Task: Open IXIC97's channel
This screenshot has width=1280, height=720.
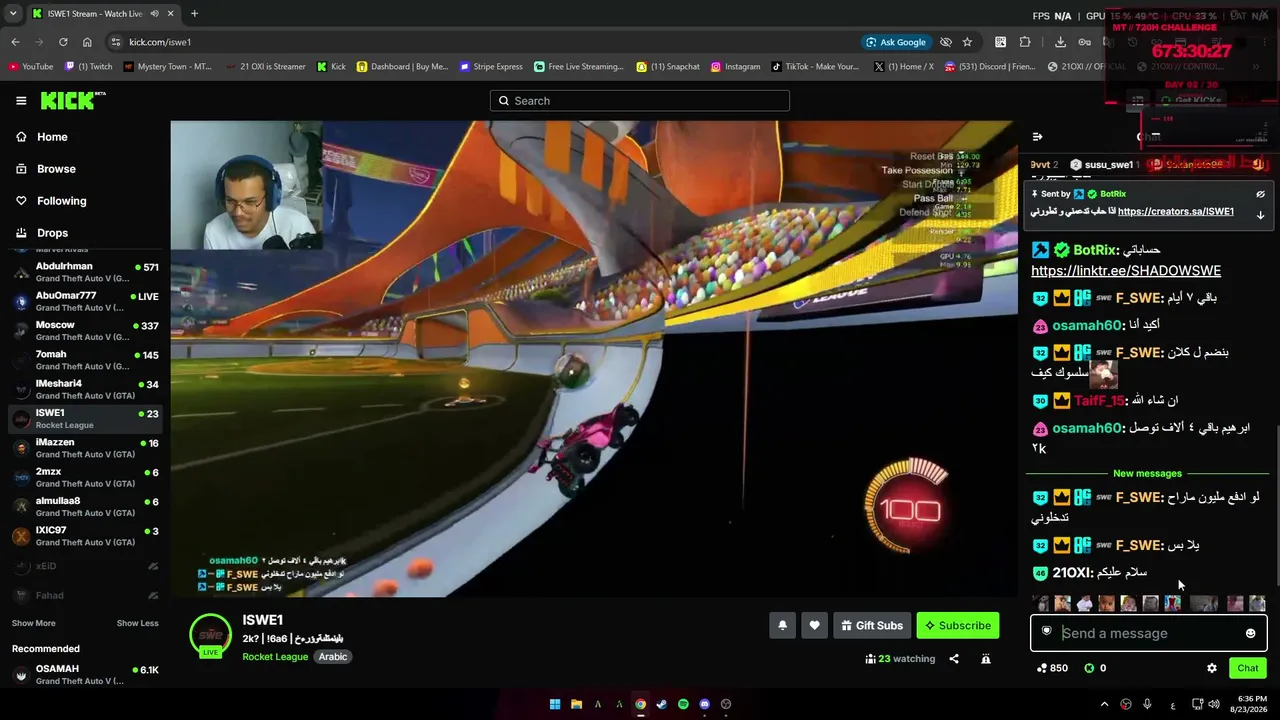Action: [x=85, y=536]
